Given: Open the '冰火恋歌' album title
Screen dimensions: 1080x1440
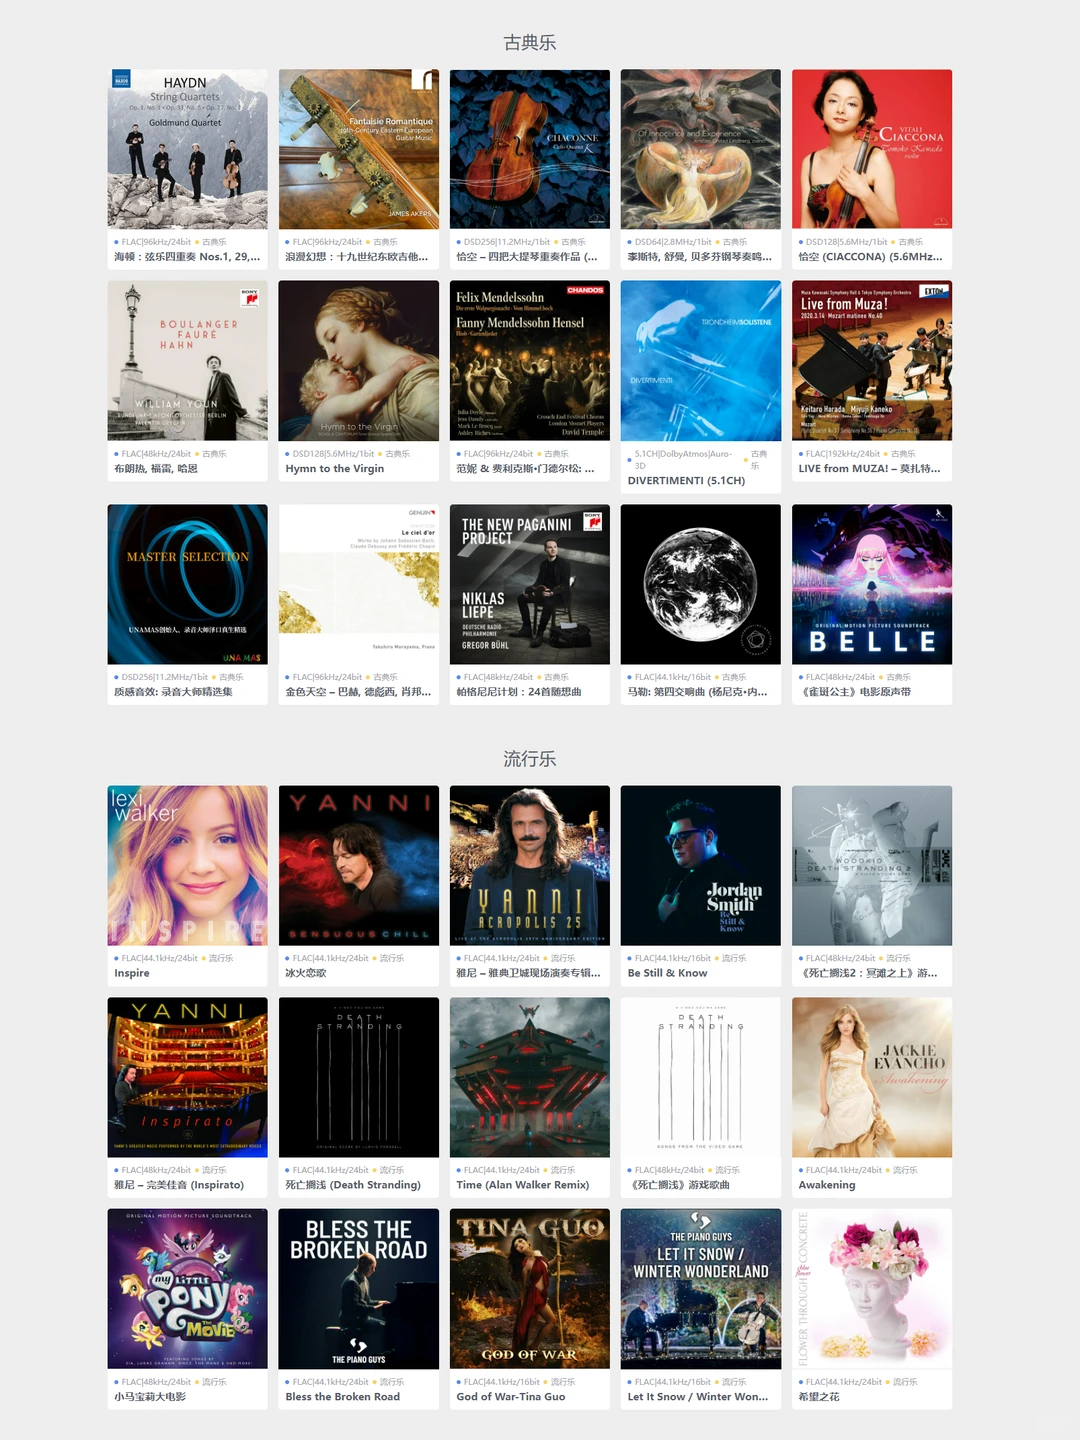Looking at the screenshot, I should pyautogui.click(x=305, y=973).
